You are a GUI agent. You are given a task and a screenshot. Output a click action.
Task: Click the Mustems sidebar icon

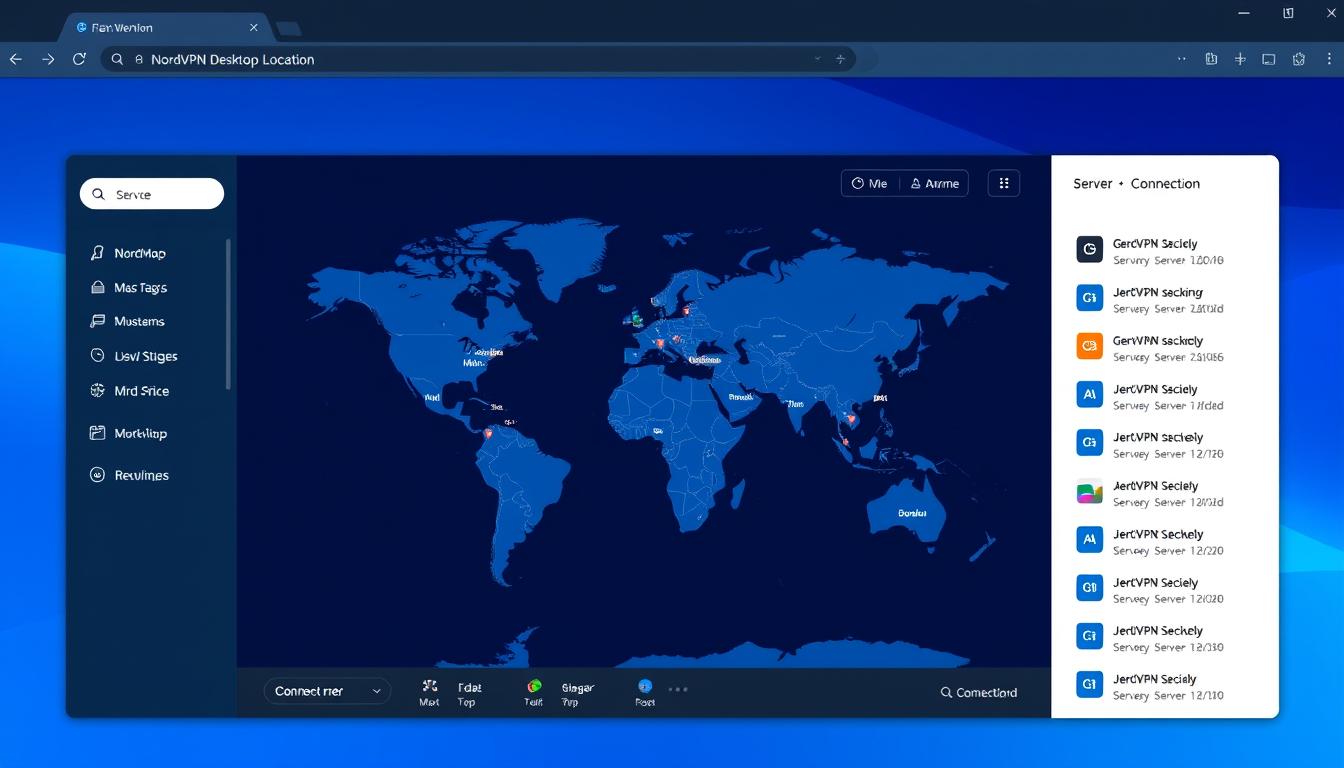click(x=97, y=321)
